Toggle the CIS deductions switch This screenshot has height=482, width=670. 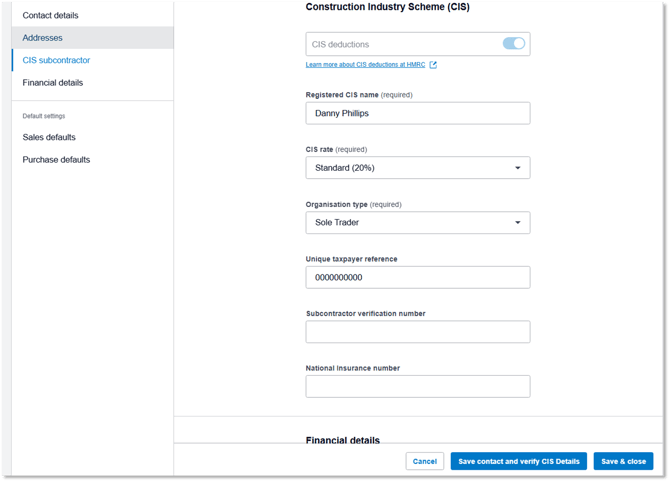[513, 44]
